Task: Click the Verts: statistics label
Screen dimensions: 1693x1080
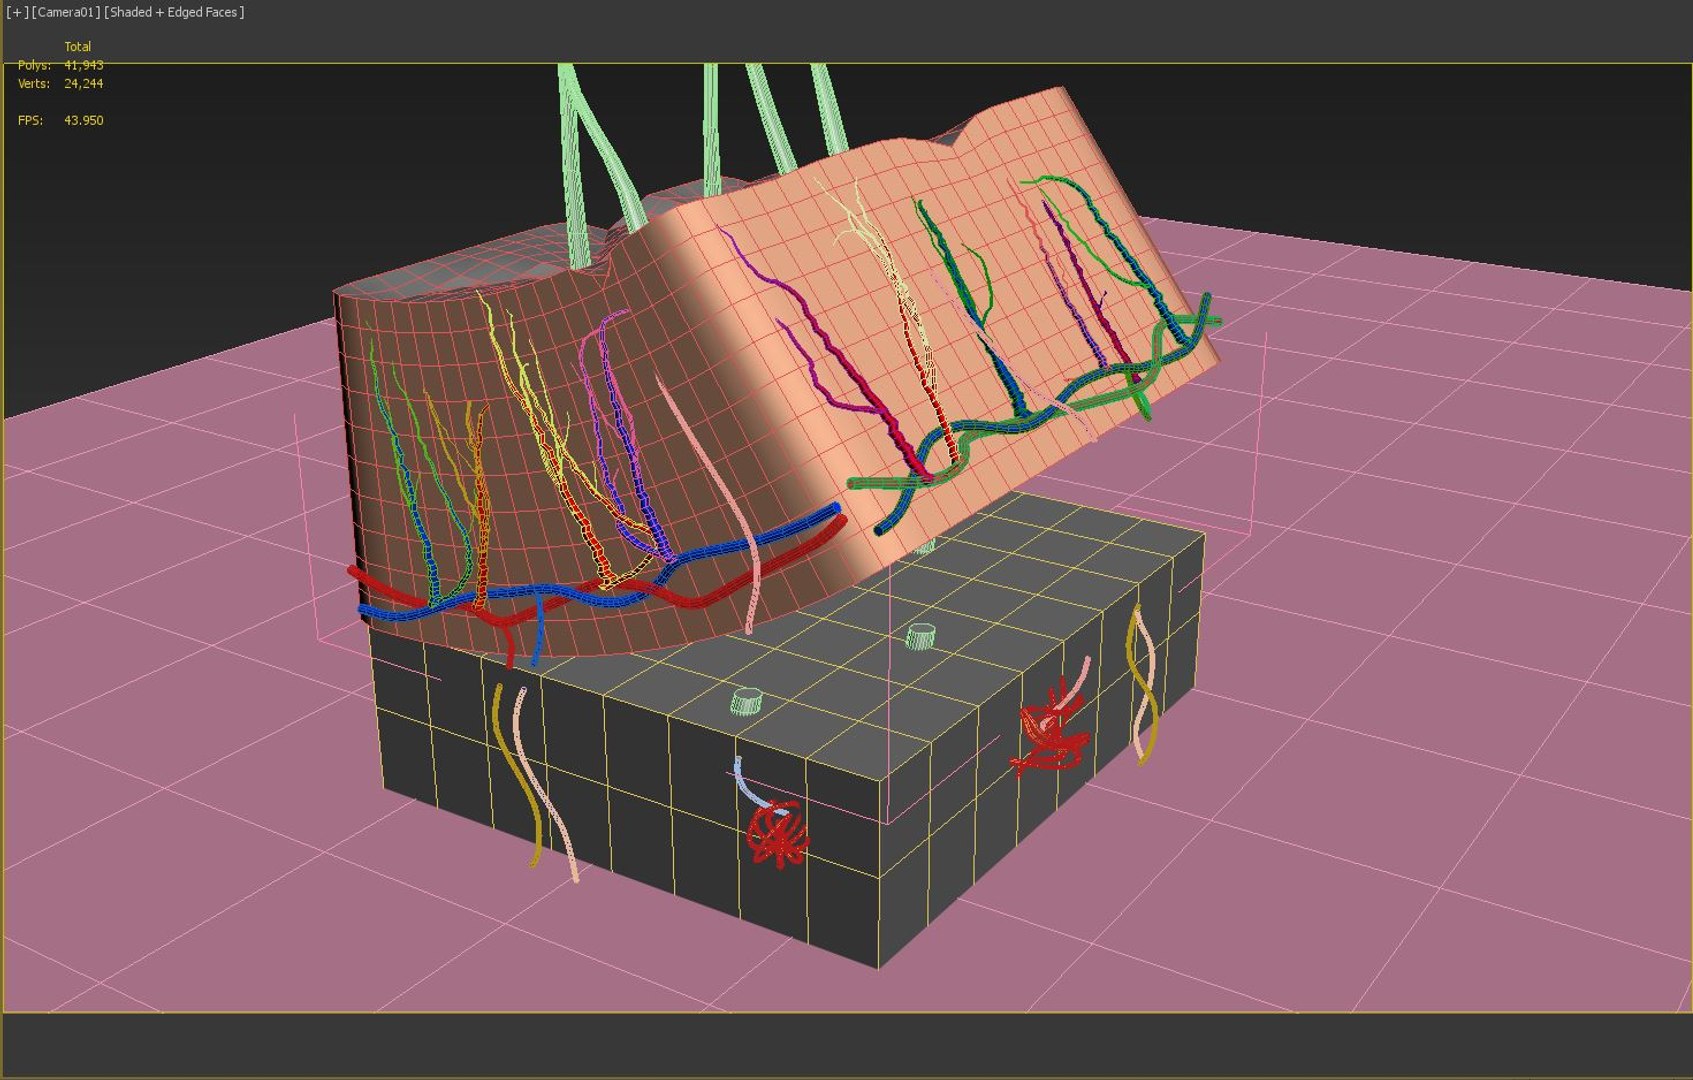Action: tap(34, 84)
